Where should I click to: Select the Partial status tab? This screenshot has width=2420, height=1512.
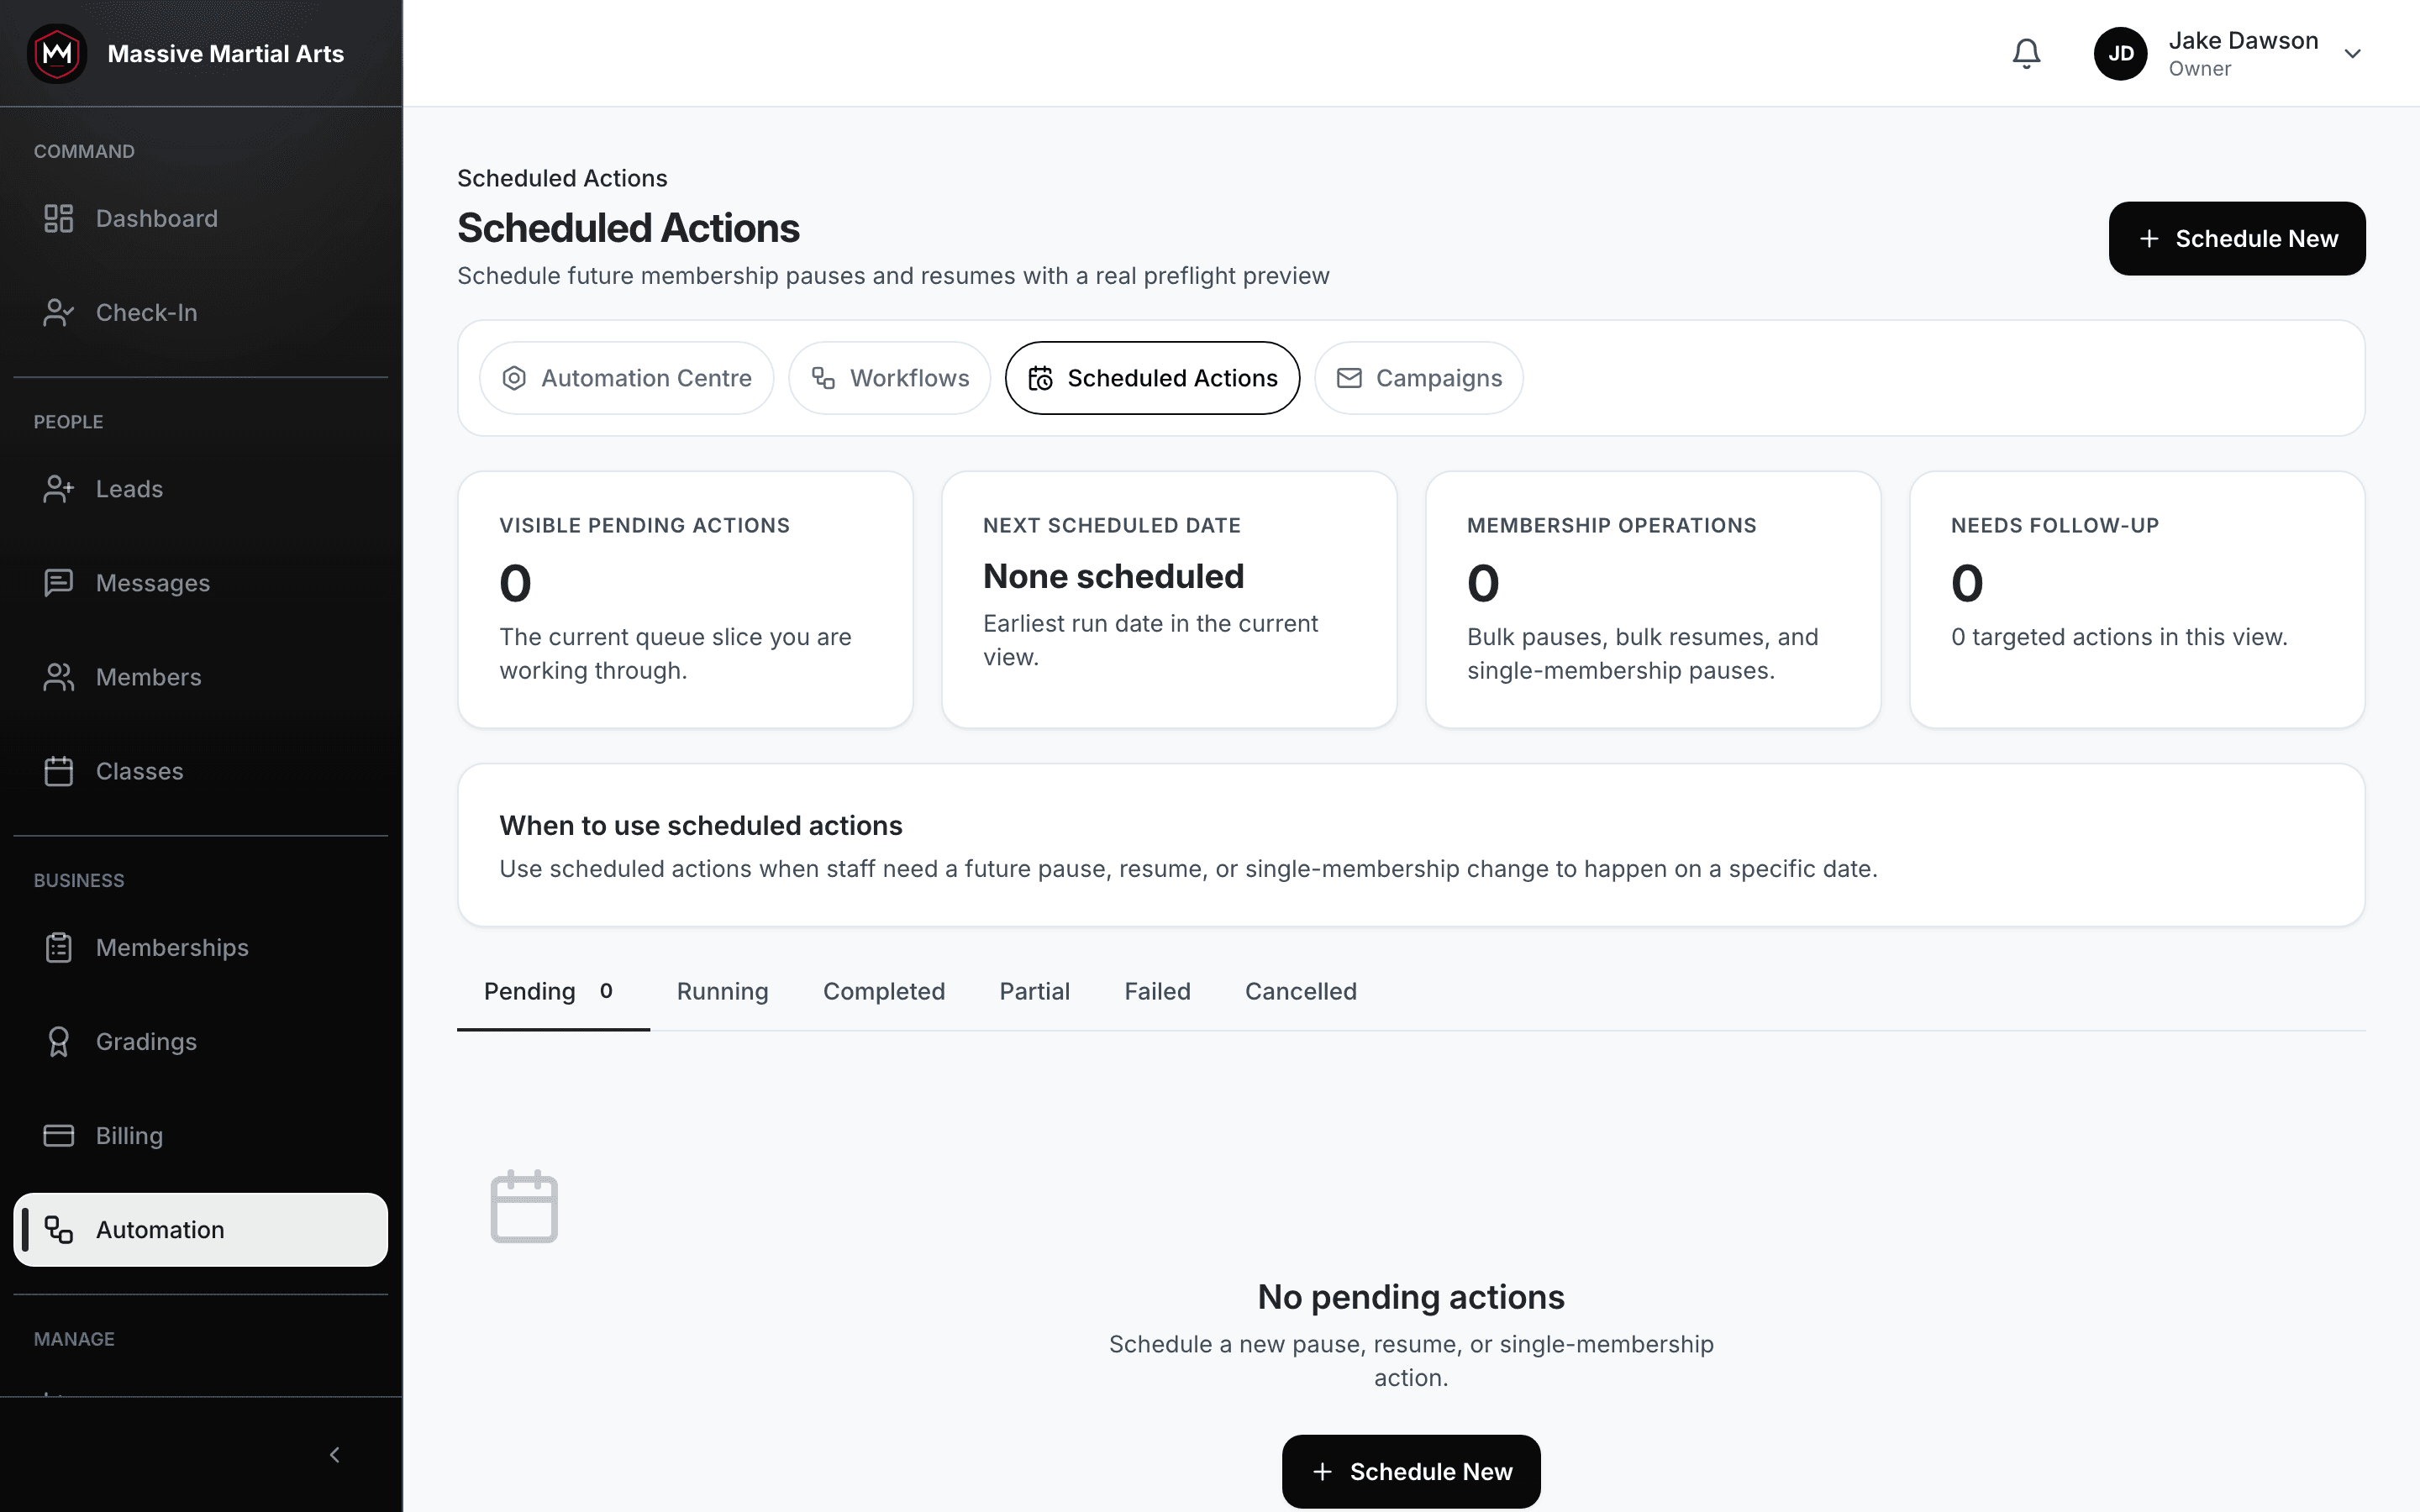point(1034,991)
